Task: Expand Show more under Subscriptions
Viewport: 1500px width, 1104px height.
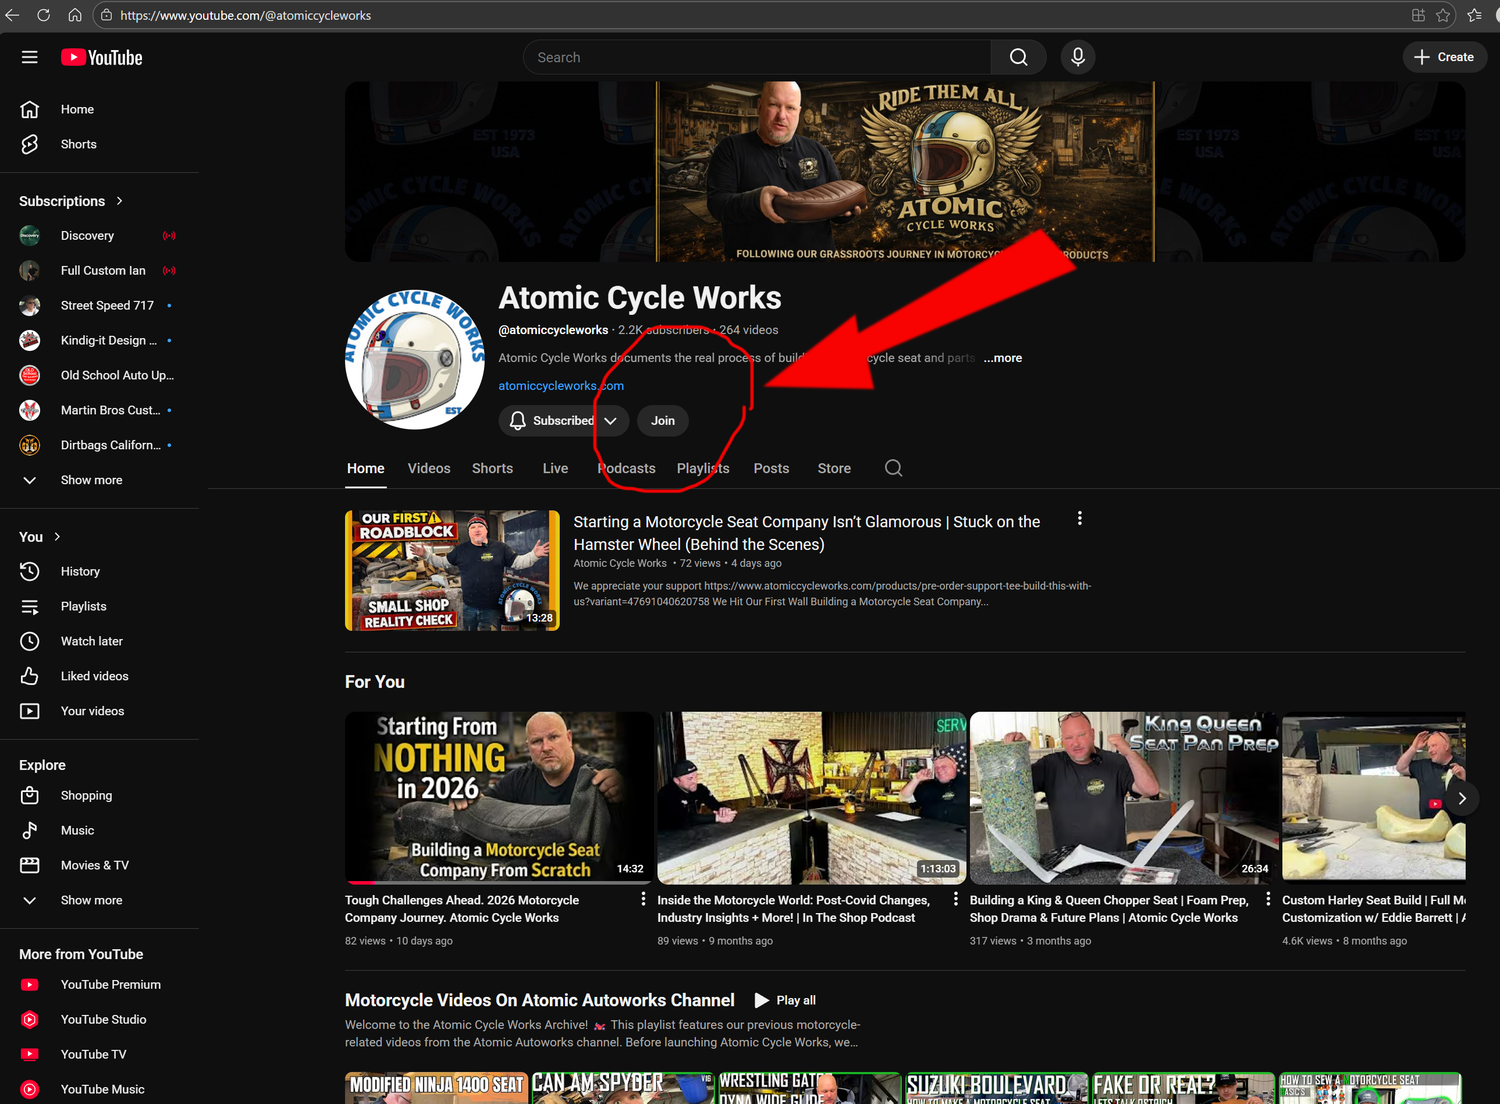Action: [91, 480]
